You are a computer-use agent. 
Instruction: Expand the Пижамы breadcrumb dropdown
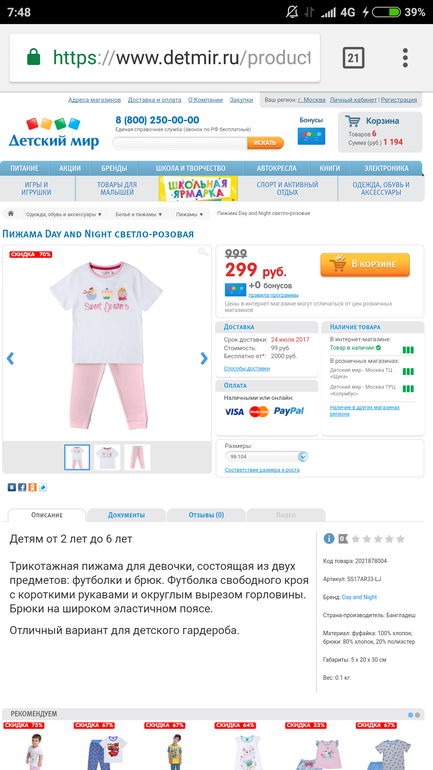click(x=189, y=214)
